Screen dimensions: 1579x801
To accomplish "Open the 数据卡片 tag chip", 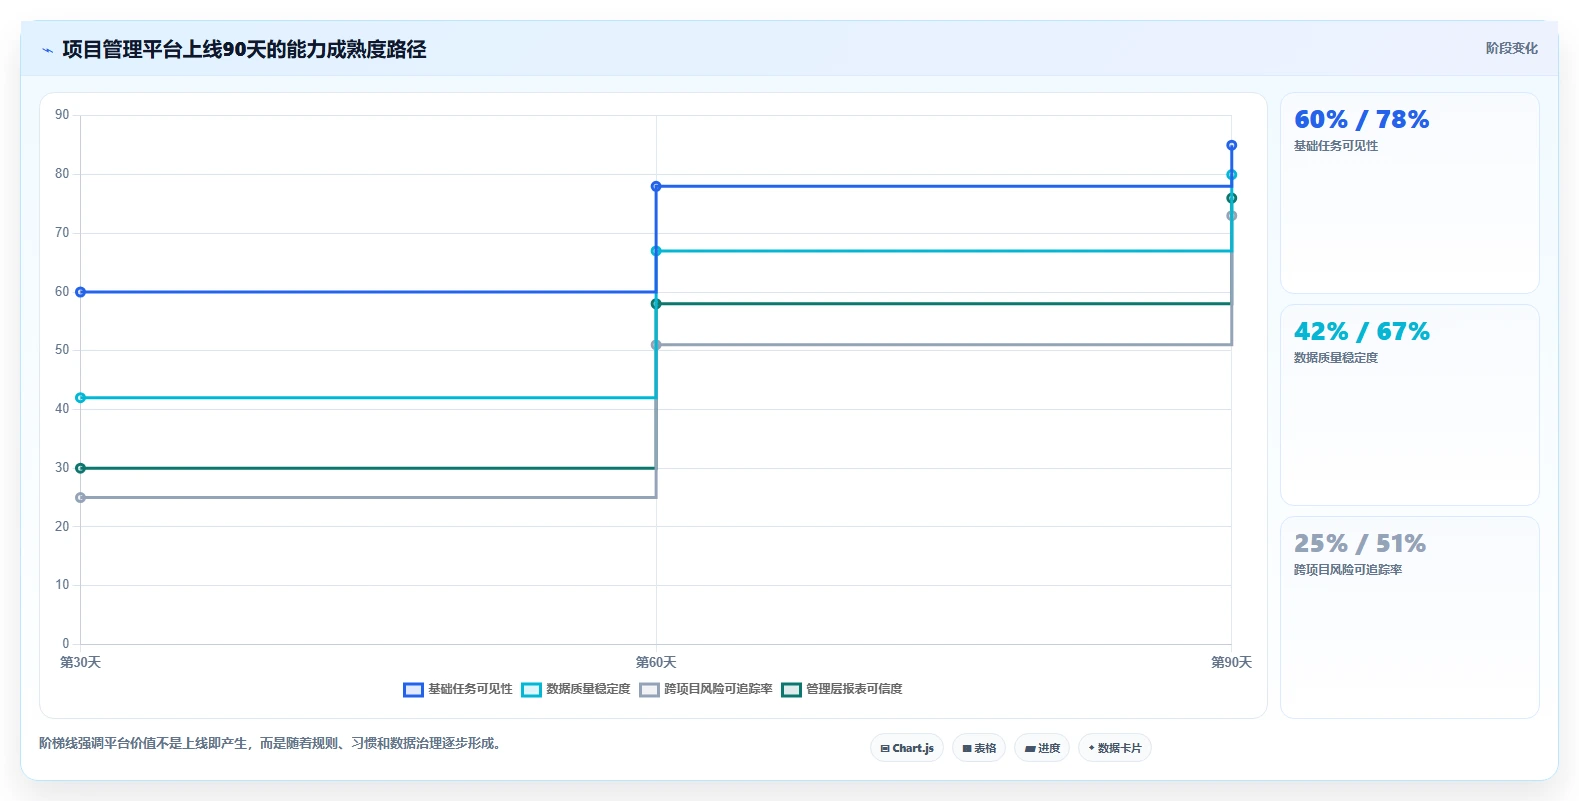I will pyautogui.click(x=1115, y=748).
